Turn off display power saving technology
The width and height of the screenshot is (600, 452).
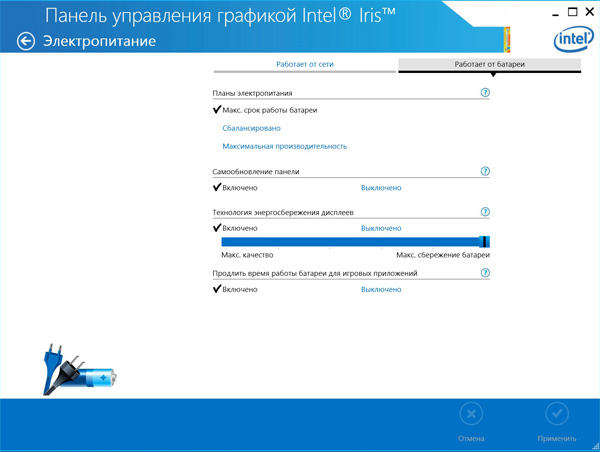(380, 228)
